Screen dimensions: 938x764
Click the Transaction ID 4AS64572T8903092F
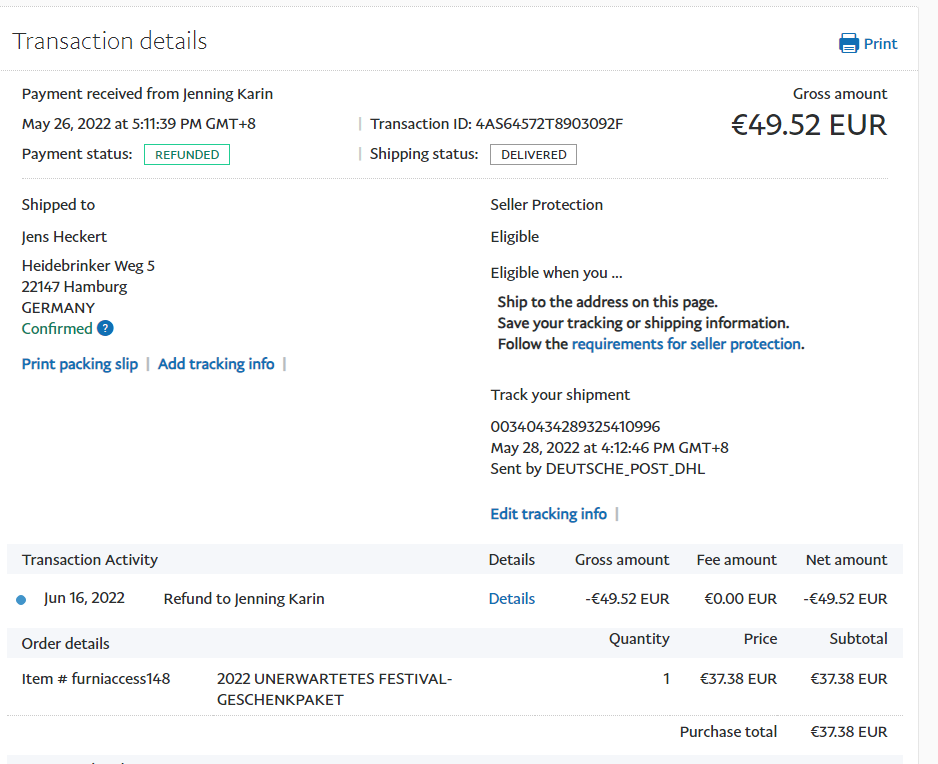coord(549,124)
